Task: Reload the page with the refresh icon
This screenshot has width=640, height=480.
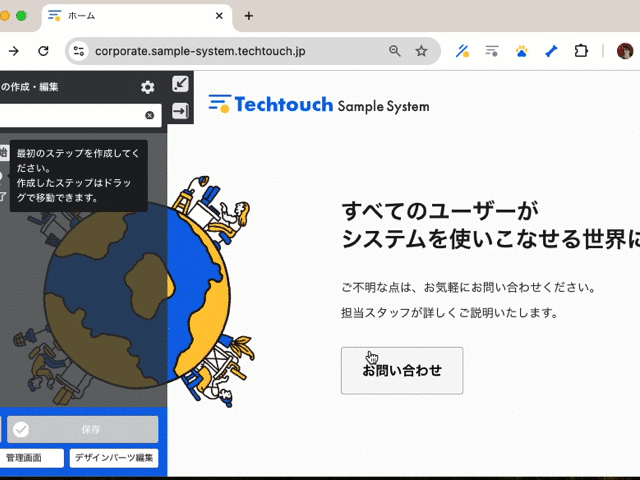Action: coord(43,51)
